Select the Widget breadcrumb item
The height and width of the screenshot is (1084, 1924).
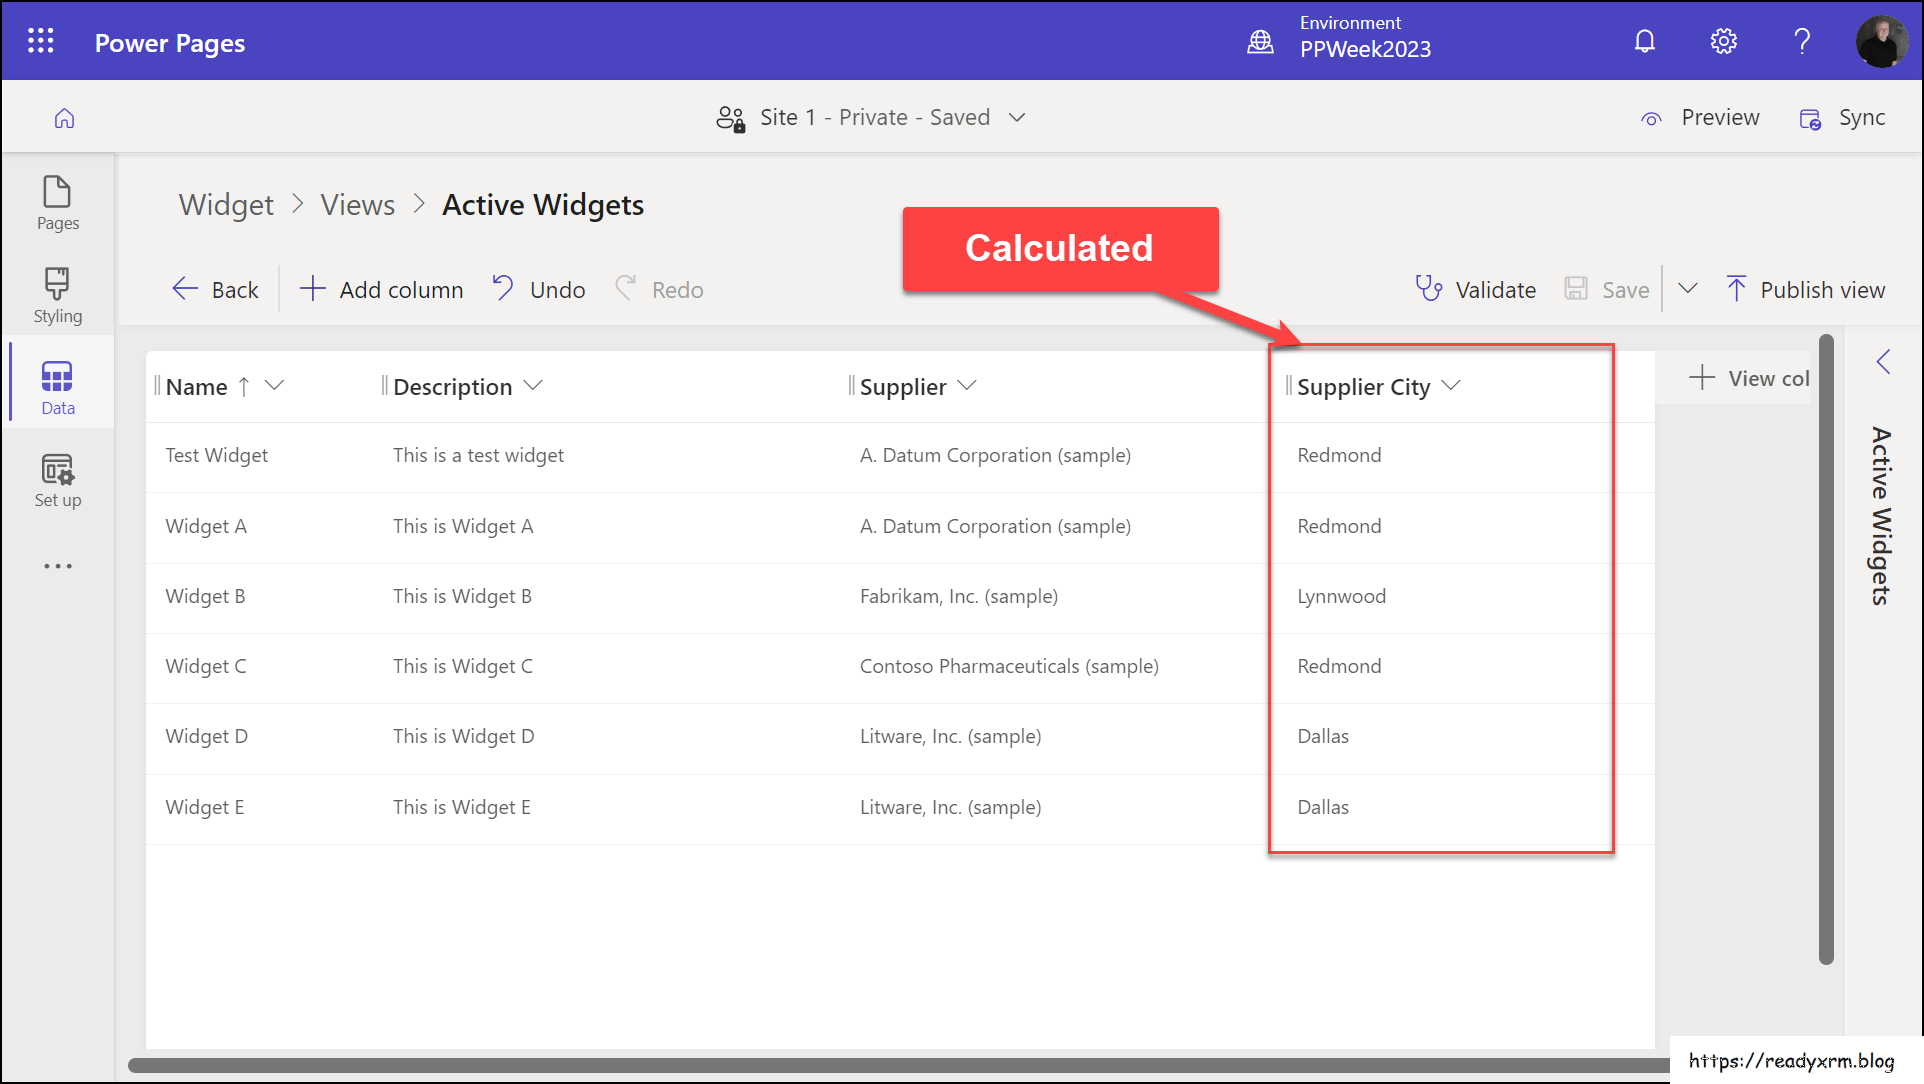pos(225,204)
